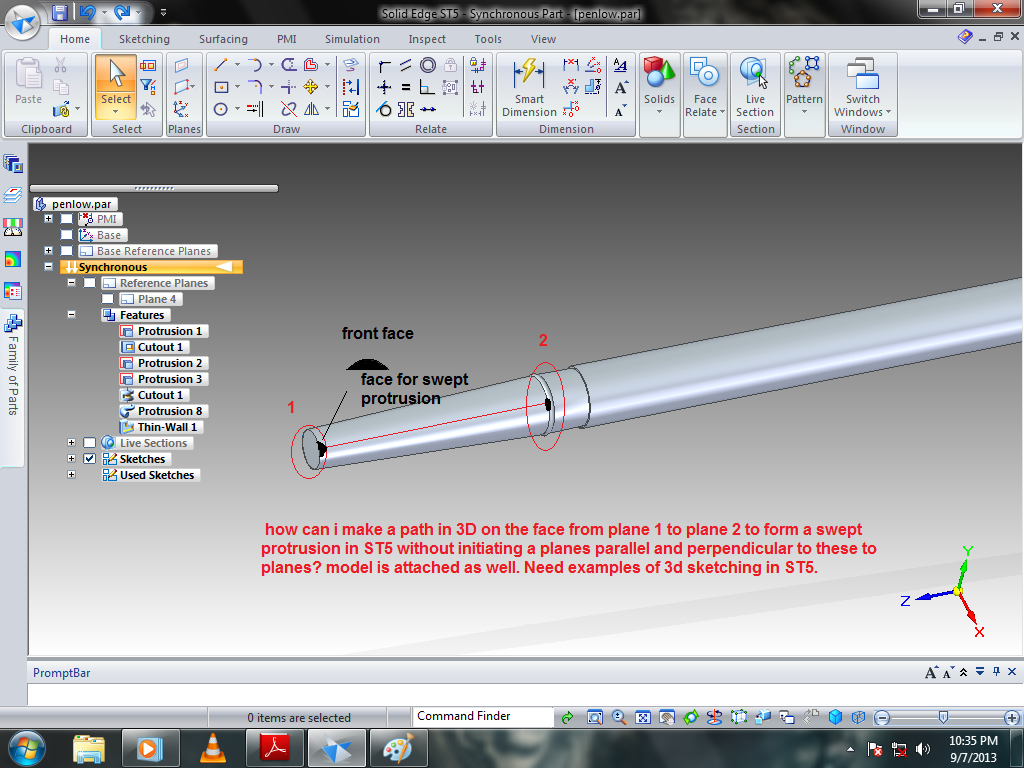Click the Save icon in quick access toolbar
1024x768 pixels.
tap(59, 12)
